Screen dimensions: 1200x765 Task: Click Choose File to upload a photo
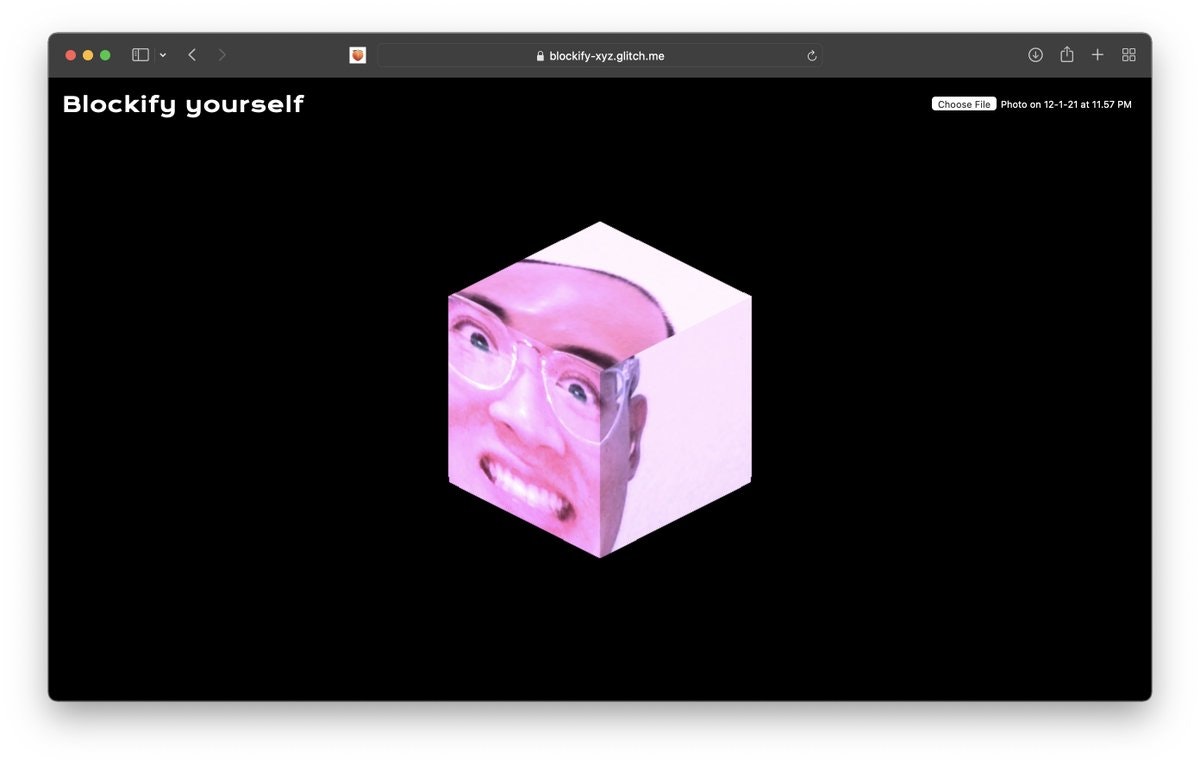click(963, 104)
